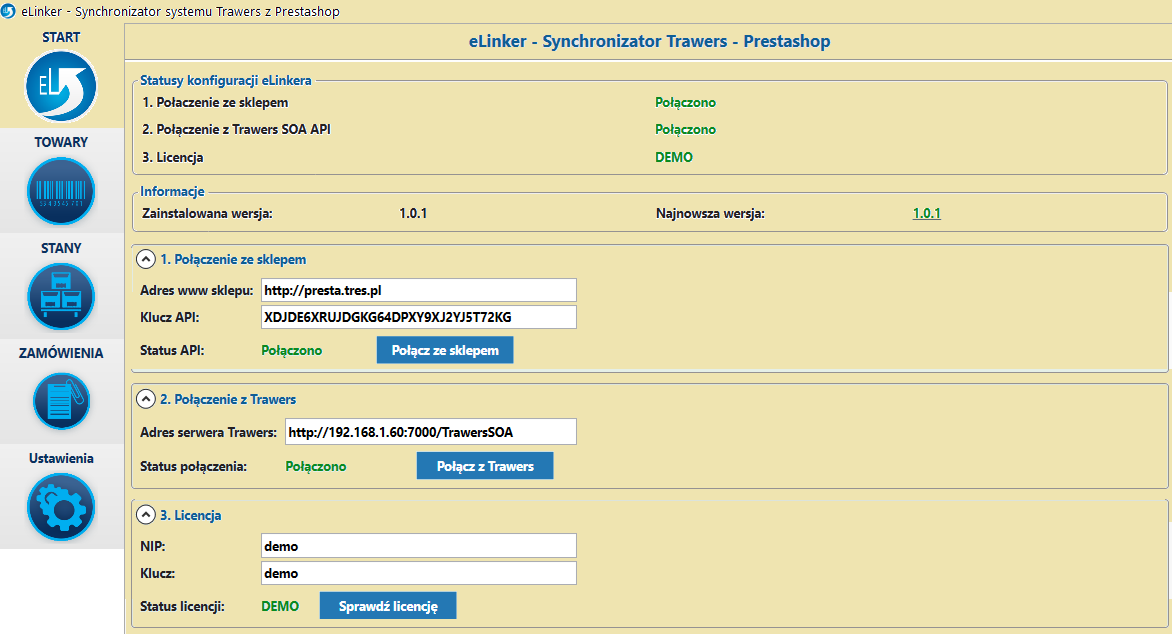Click the 'Sprawdź licencję' button
1173x634 pixels.
(388, 606)
